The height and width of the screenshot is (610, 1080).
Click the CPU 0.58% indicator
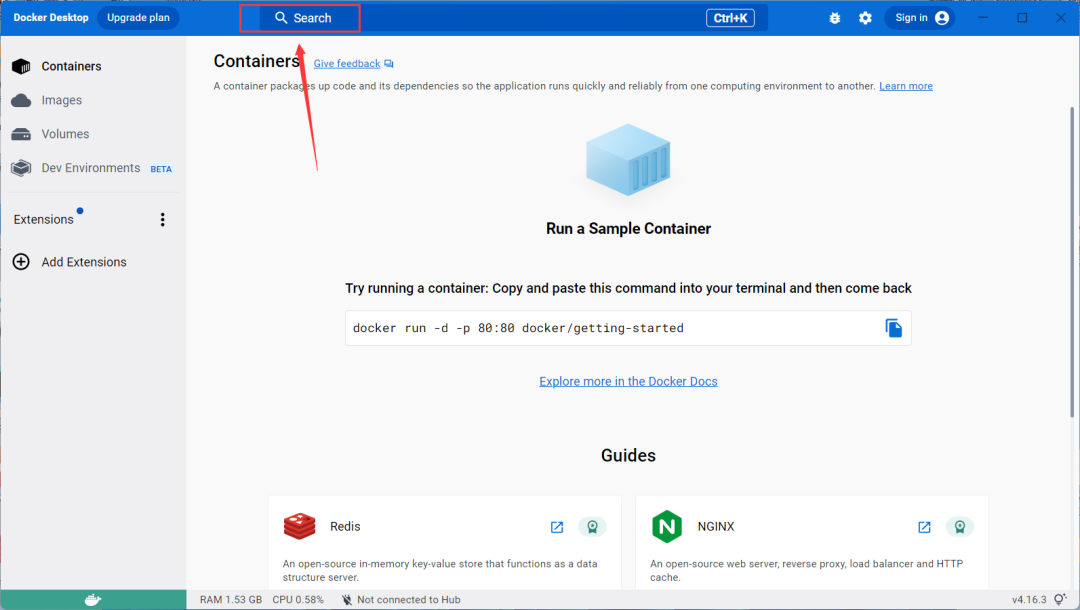pyautogui.click(x=298, y=600)
